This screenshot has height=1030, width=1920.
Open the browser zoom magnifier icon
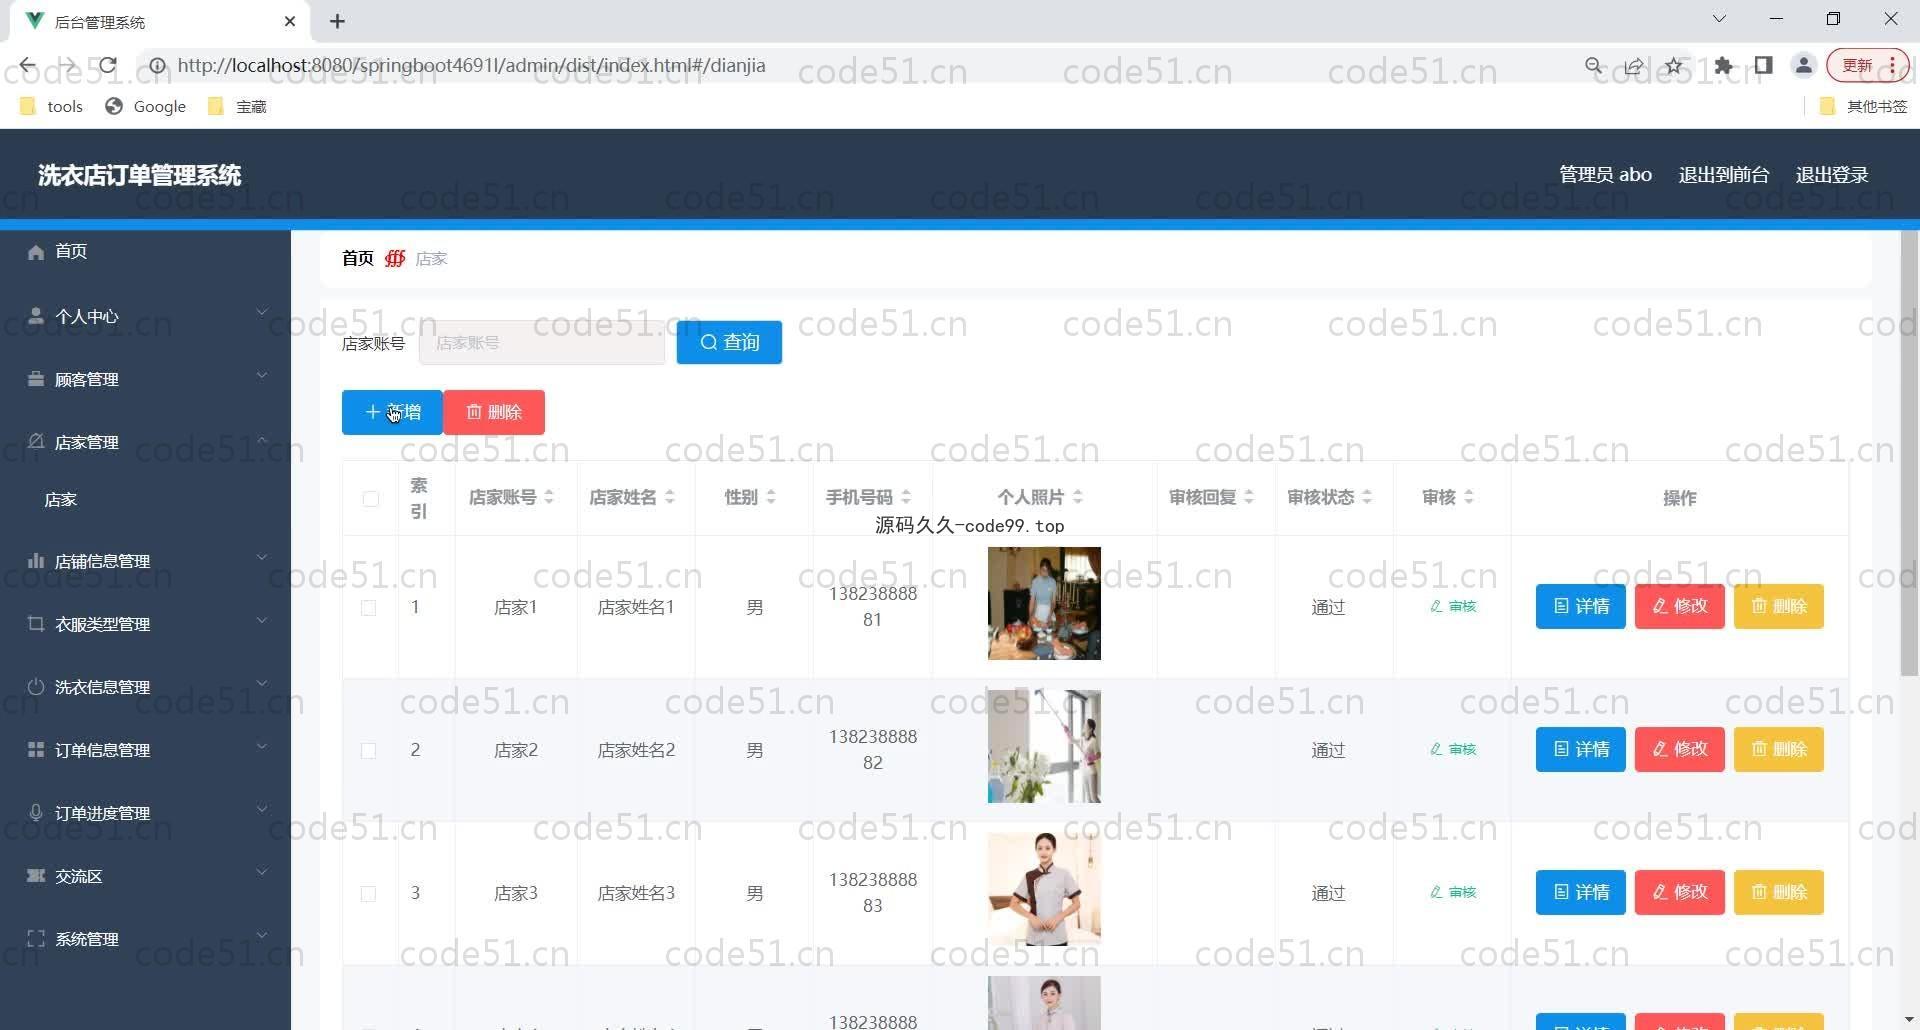point(1594,66)
